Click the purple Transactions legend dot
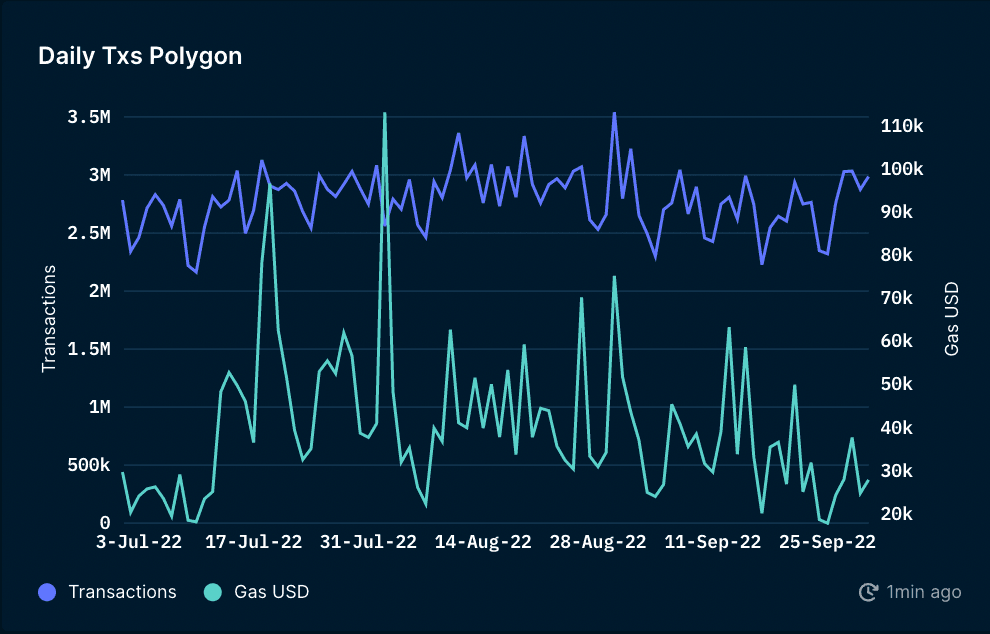Image resolution: width=990 pixels, height=634 pixels. [47, 592]
